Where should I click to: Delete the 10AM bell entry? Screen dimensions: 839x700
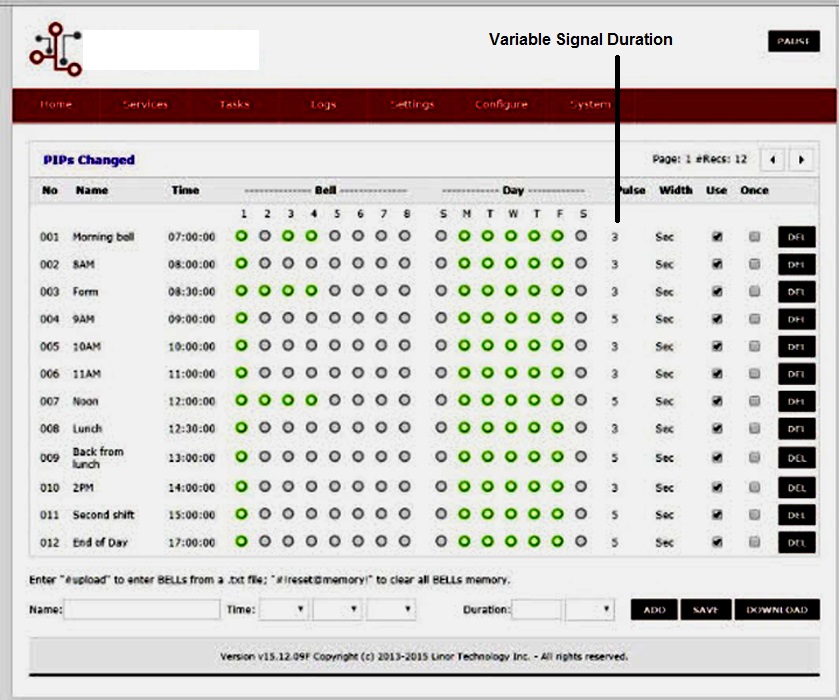796,346
